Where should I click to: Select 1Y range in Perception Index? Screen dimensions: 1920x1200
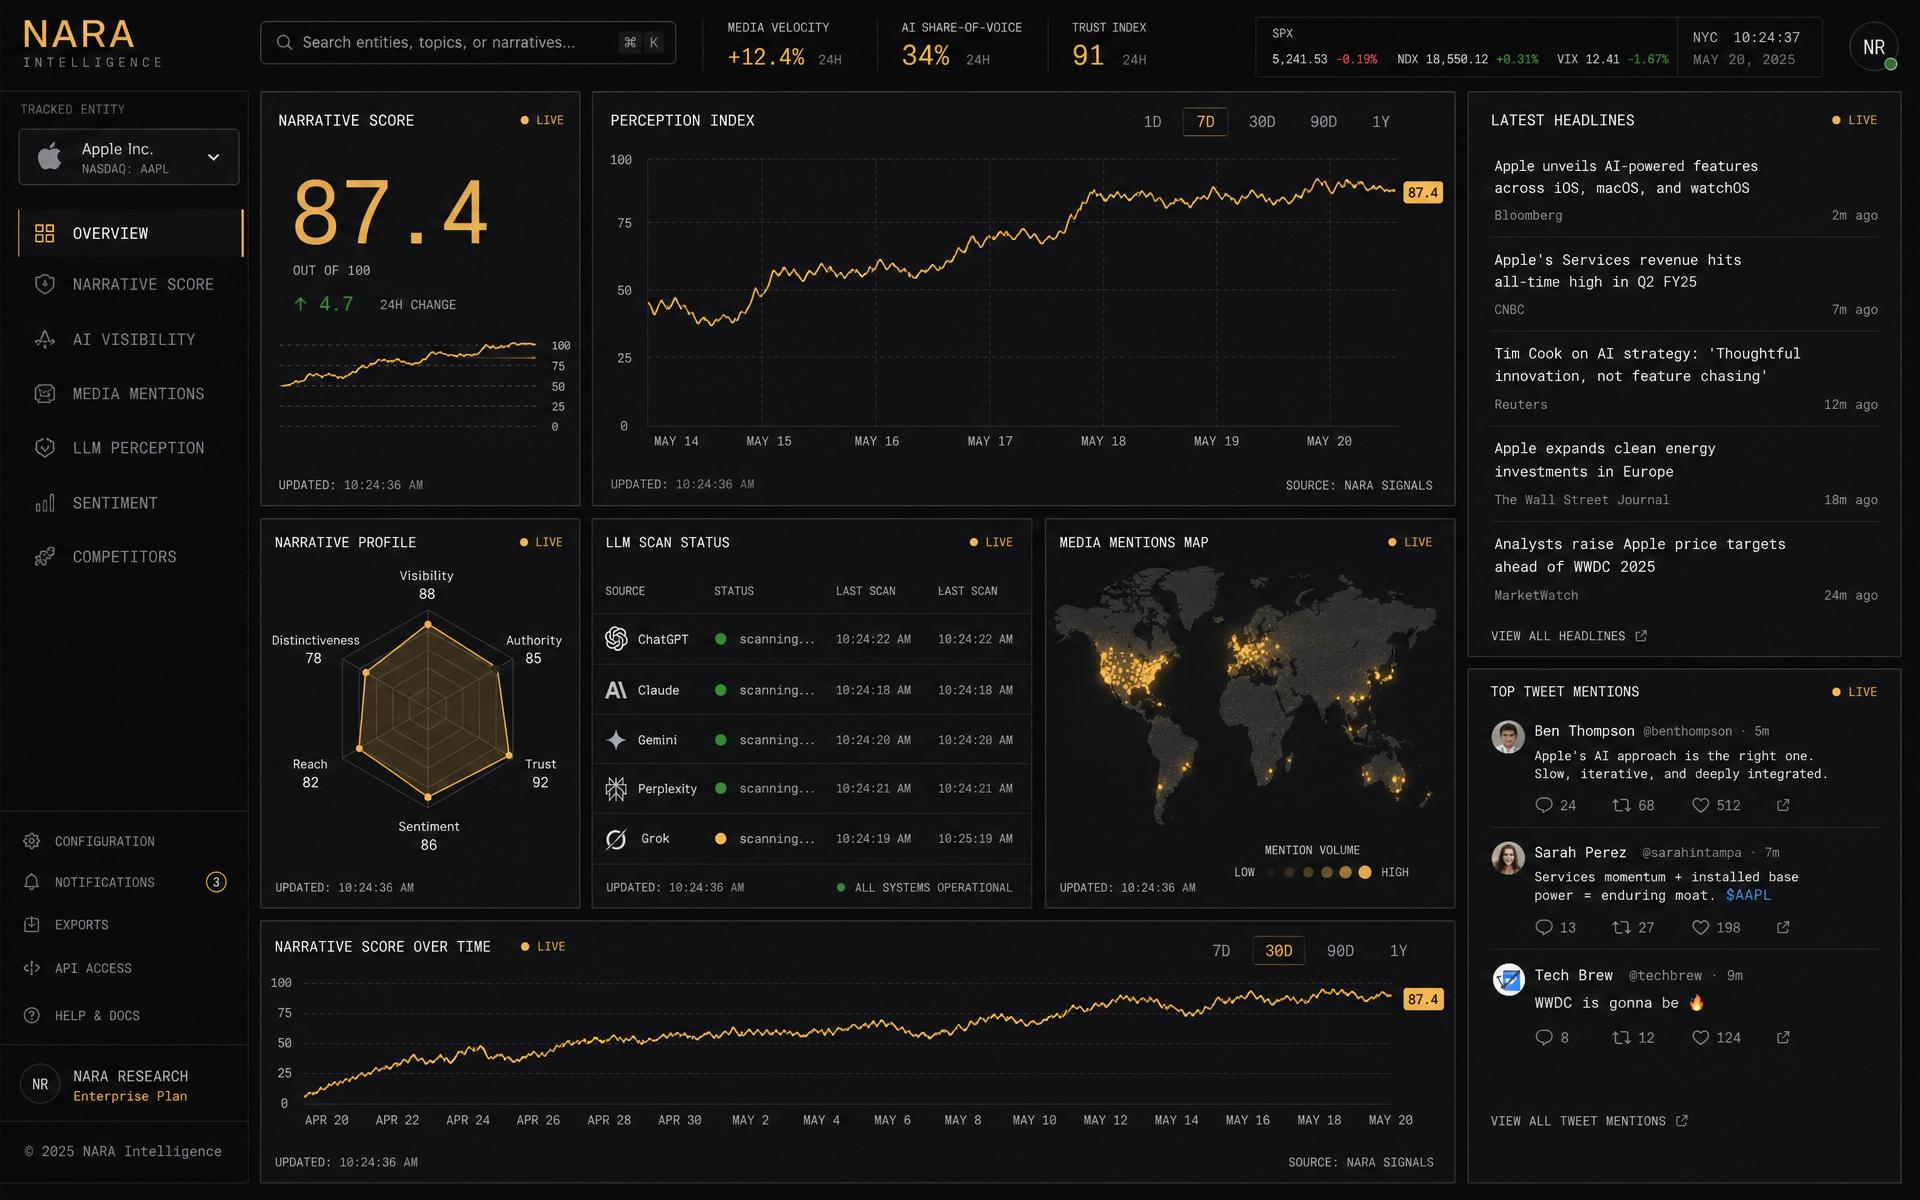point(1381,122)
